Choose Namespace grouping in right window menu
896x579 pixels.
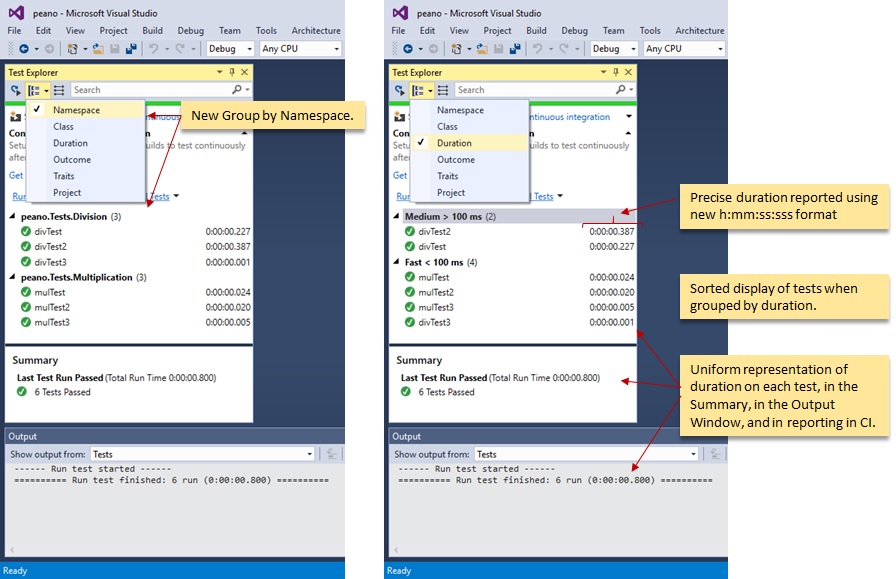[x=461, y=110]
